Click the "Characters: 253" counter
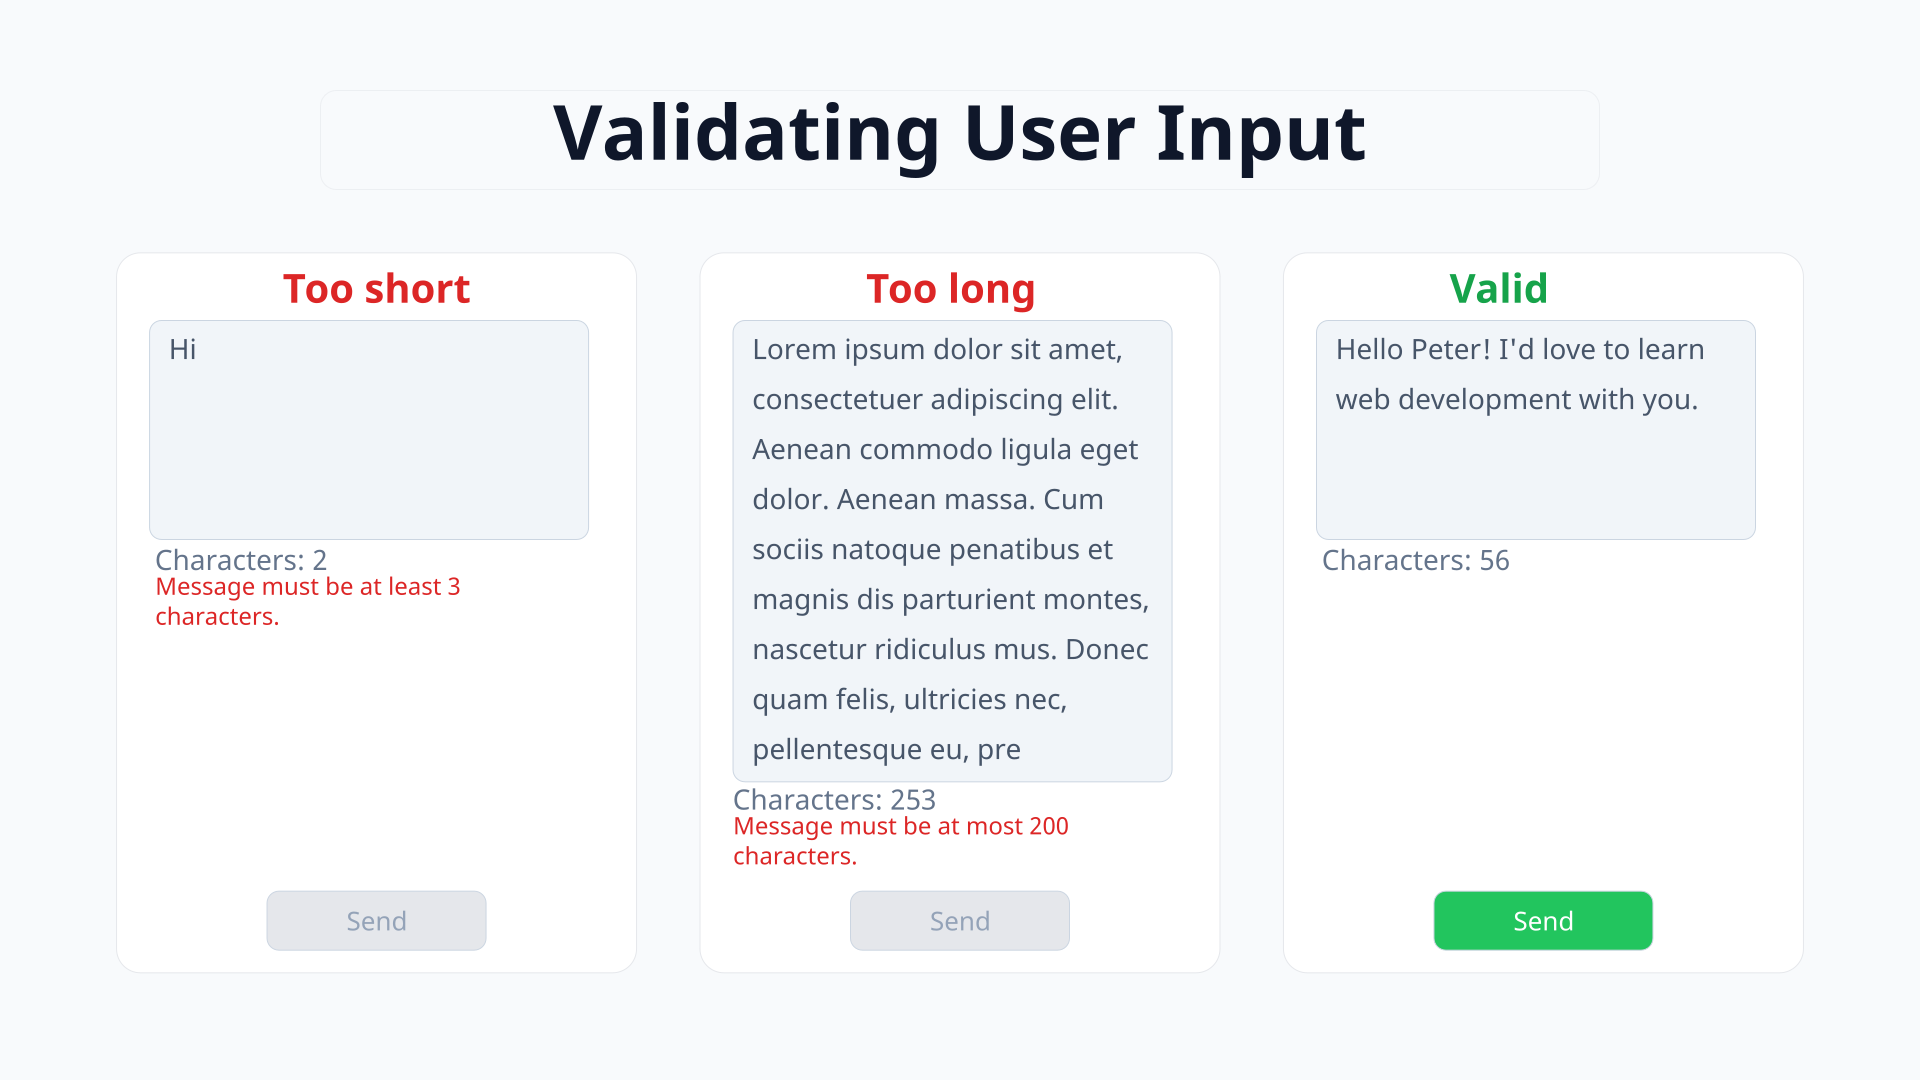The width and height of the screenshot is (1920, 1080). 834,800
